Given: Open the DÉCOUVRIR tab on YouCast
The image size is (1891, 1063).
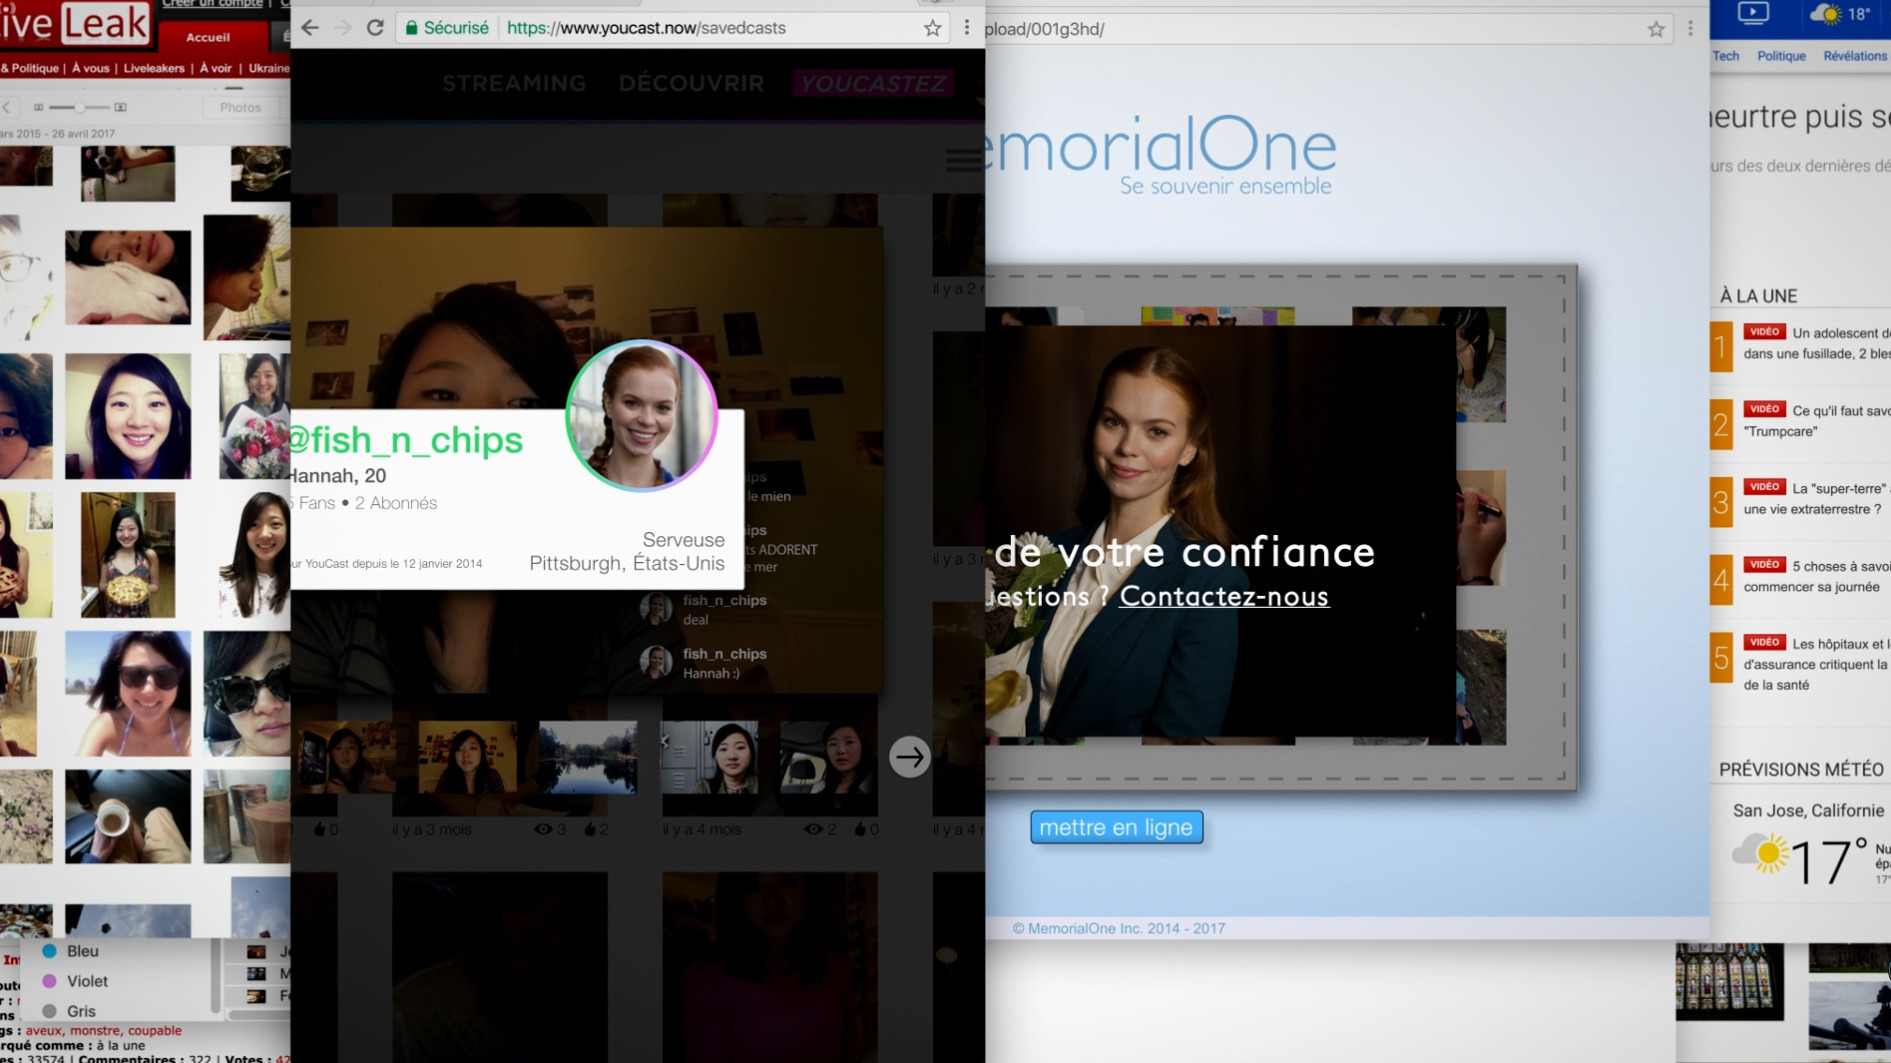Looking at the screenshot, I should 691,83.
